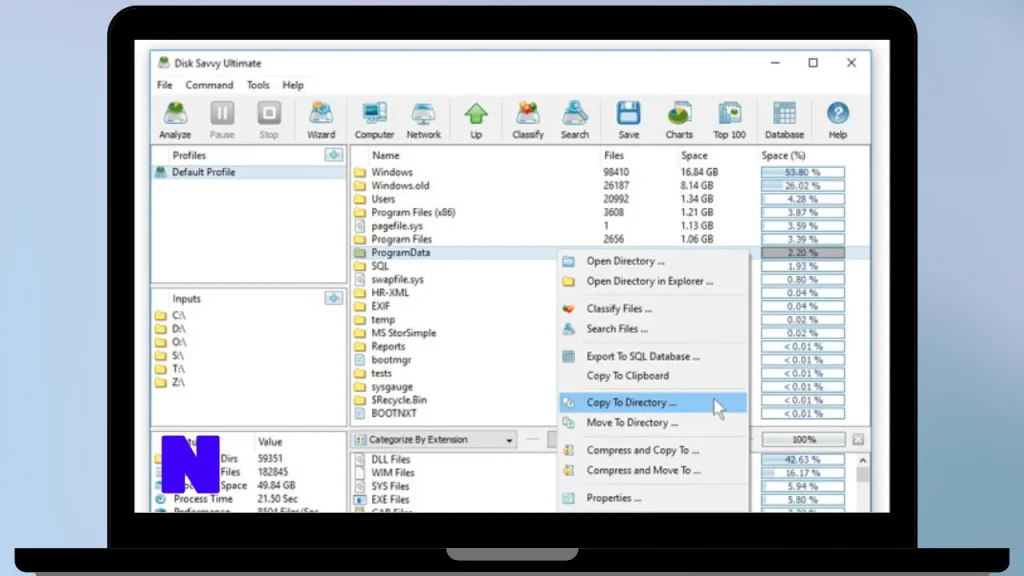Select the Z:\ input directory

coord(178,383)
